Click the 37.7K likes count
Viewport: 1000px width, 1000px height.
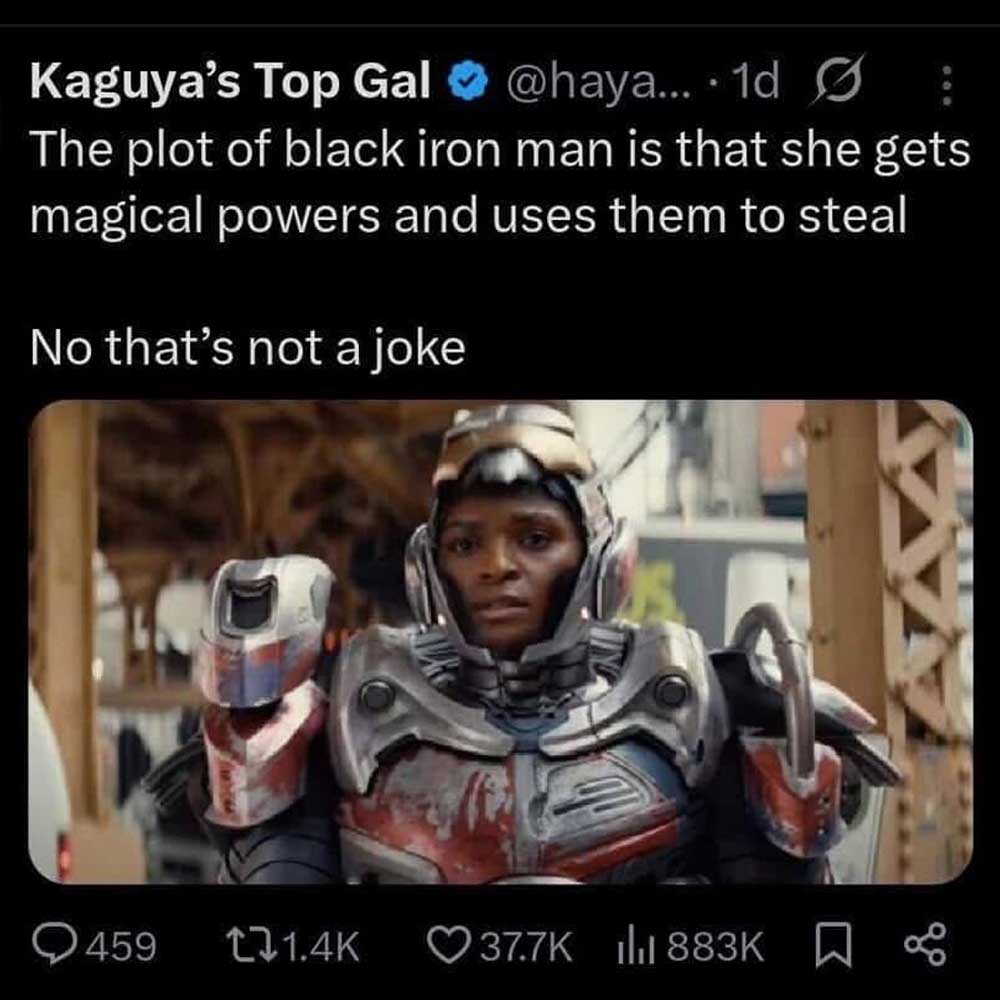(x=526, y=945)
